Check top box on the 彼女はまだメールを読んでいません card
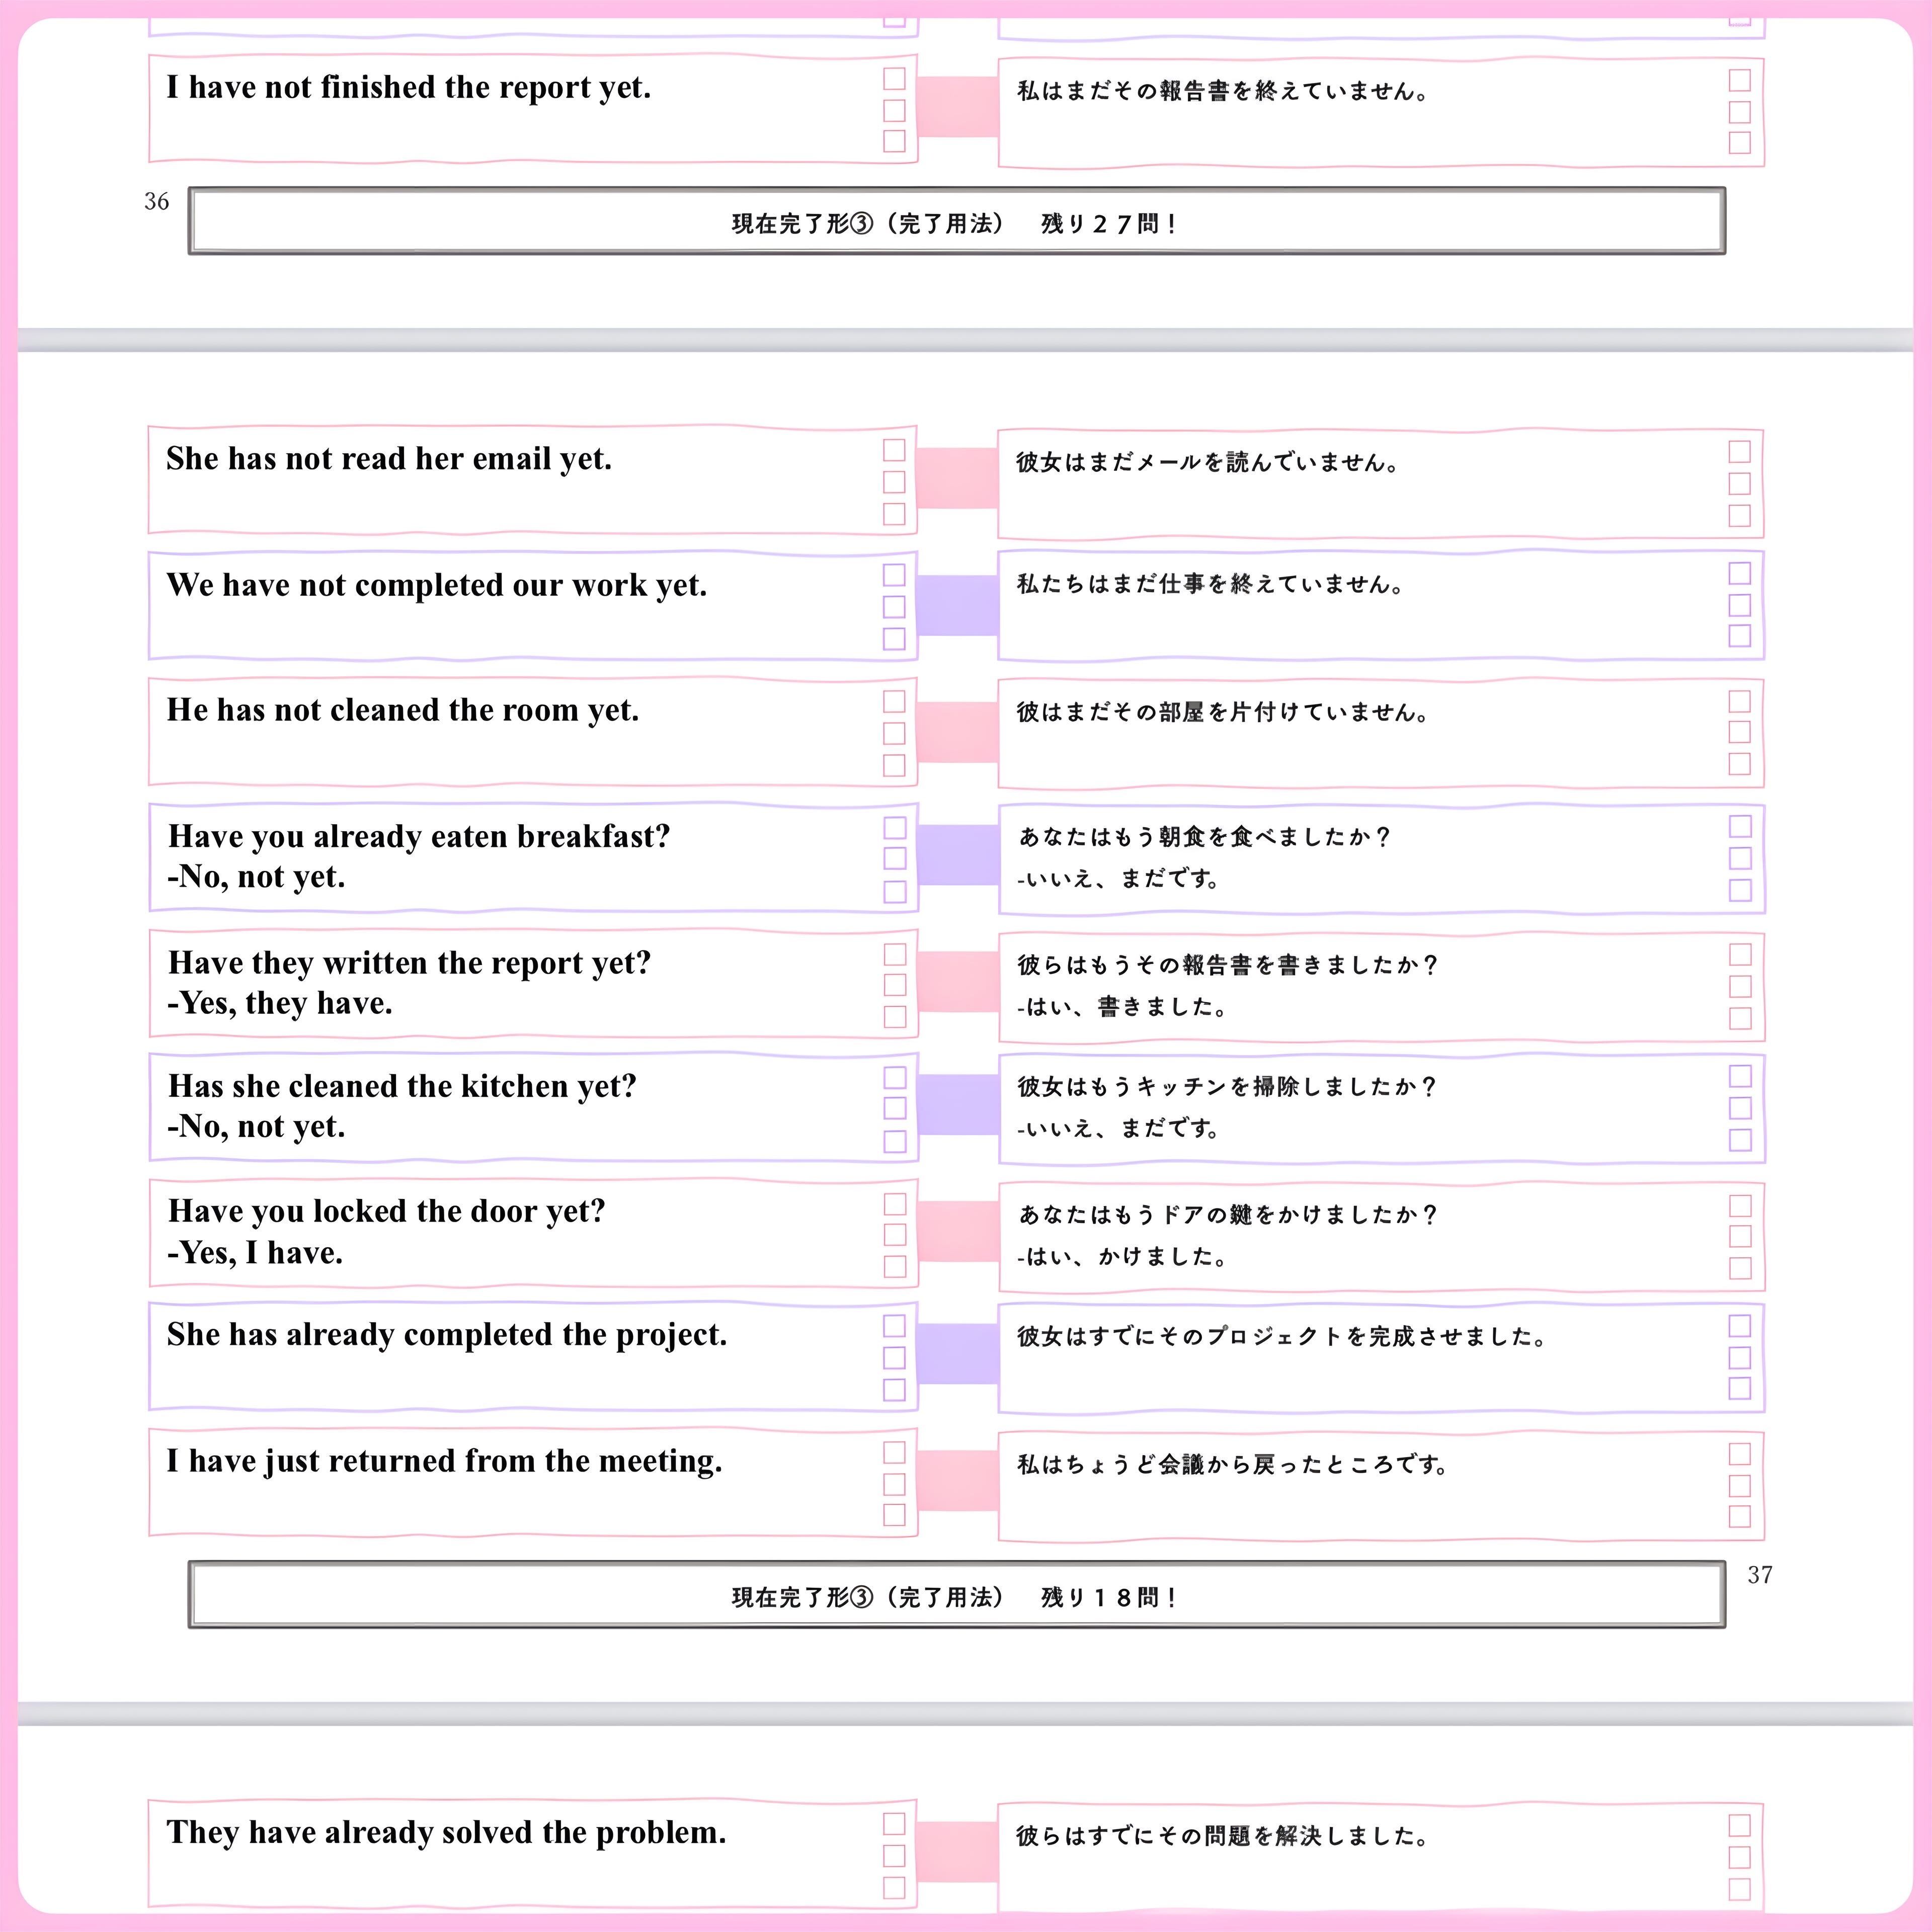This screenshot has width=1932, height=1932. [x=1740, y=452]
